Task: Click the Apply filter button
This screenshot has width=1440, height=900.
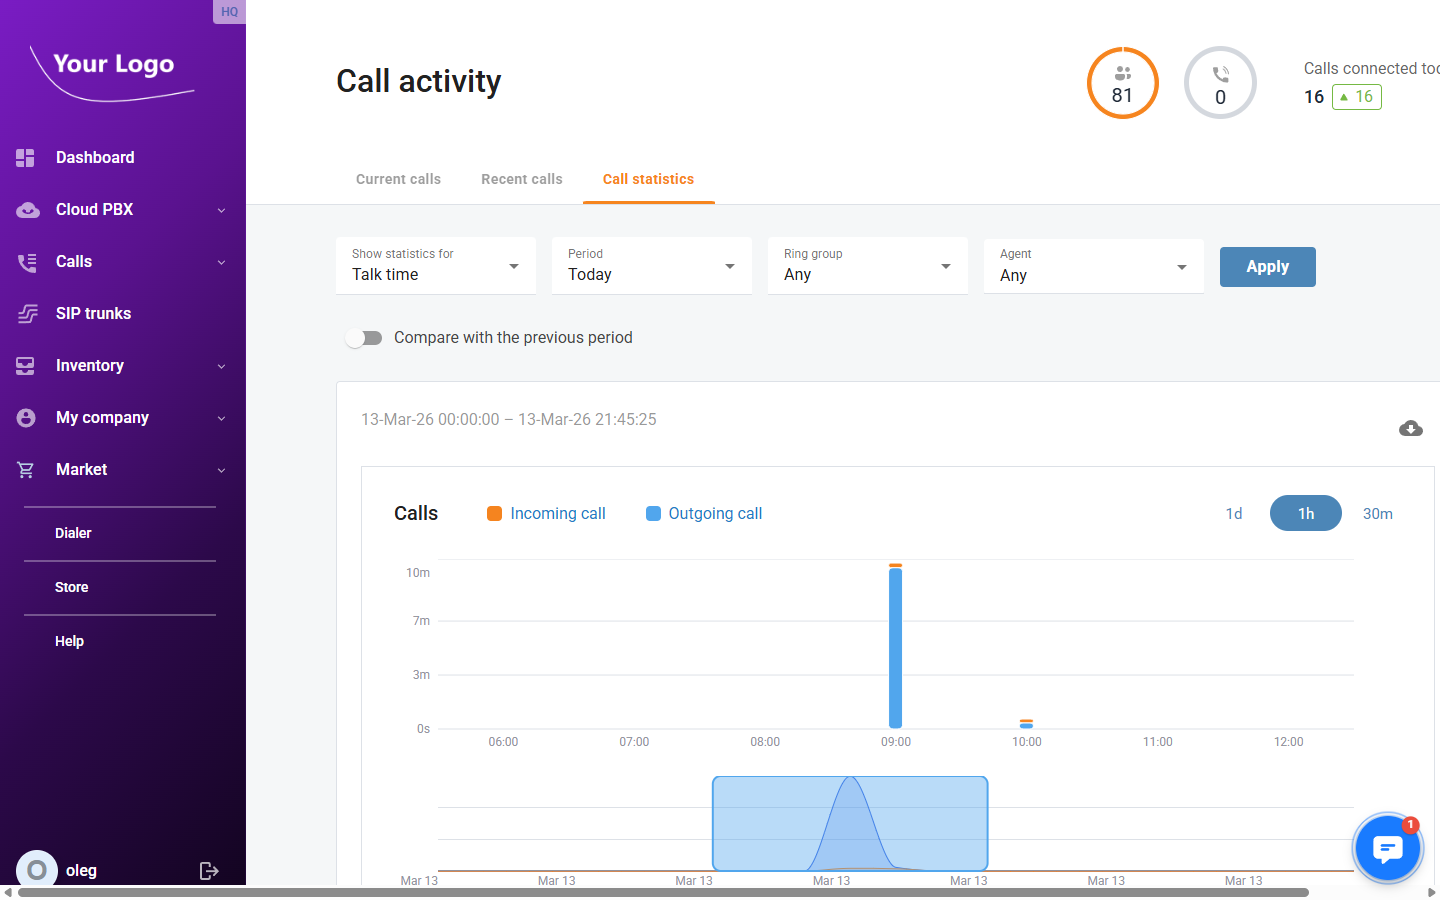Action: [x=1267, y=267]
